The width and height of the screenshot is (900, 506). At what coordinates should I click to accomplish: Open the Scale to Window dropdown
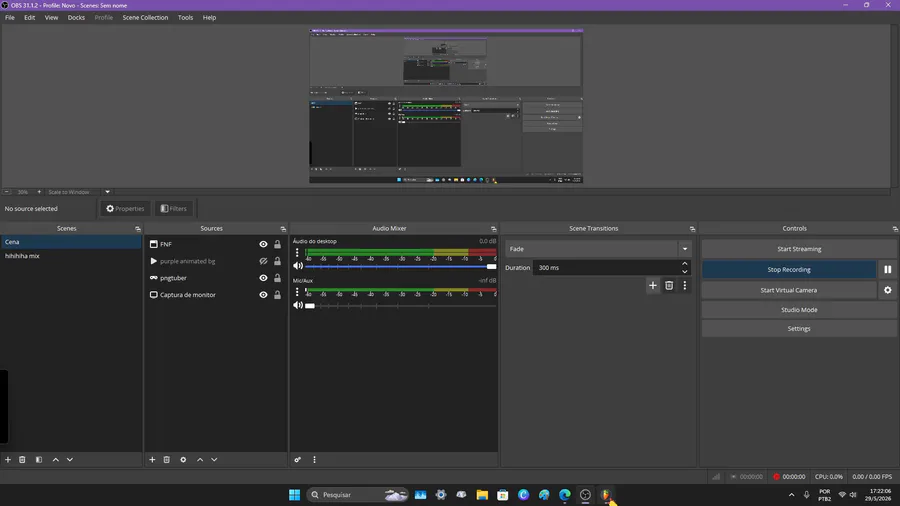107,192
